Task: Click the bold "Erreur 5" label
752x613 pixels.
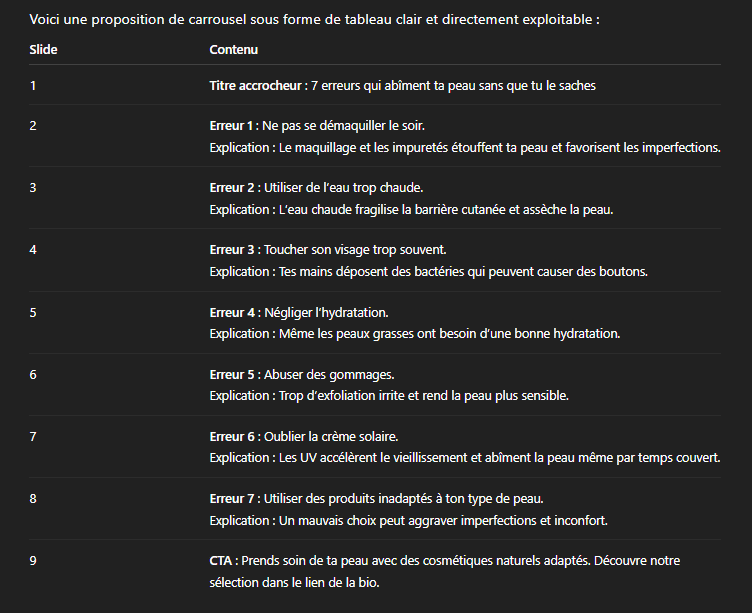Action: click(234, 374)
